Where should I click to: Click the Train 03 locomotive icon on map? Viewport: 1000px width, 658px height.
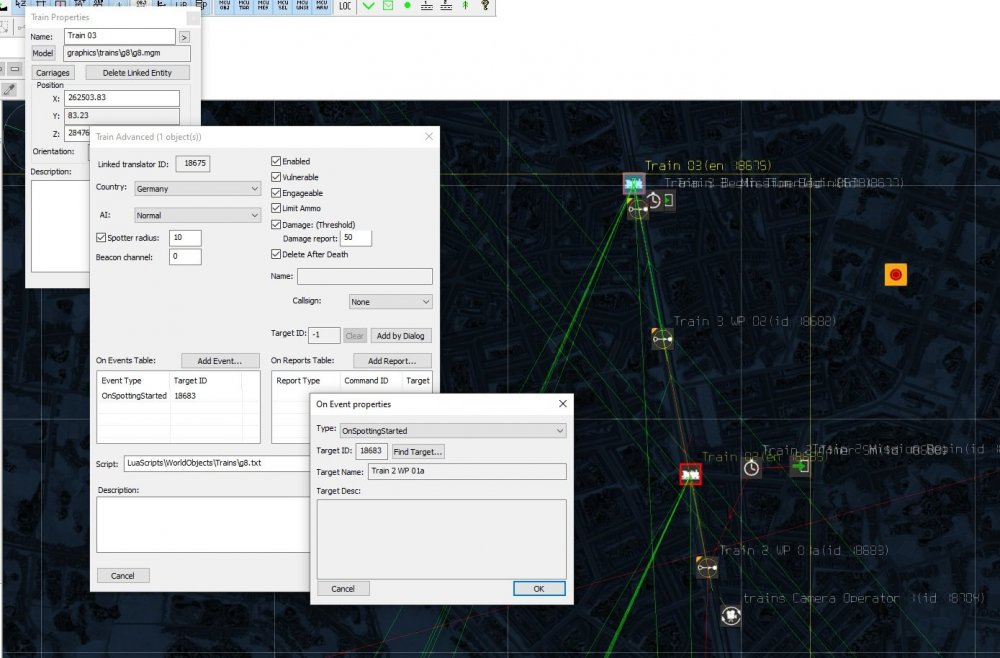(x=634, y=184)
